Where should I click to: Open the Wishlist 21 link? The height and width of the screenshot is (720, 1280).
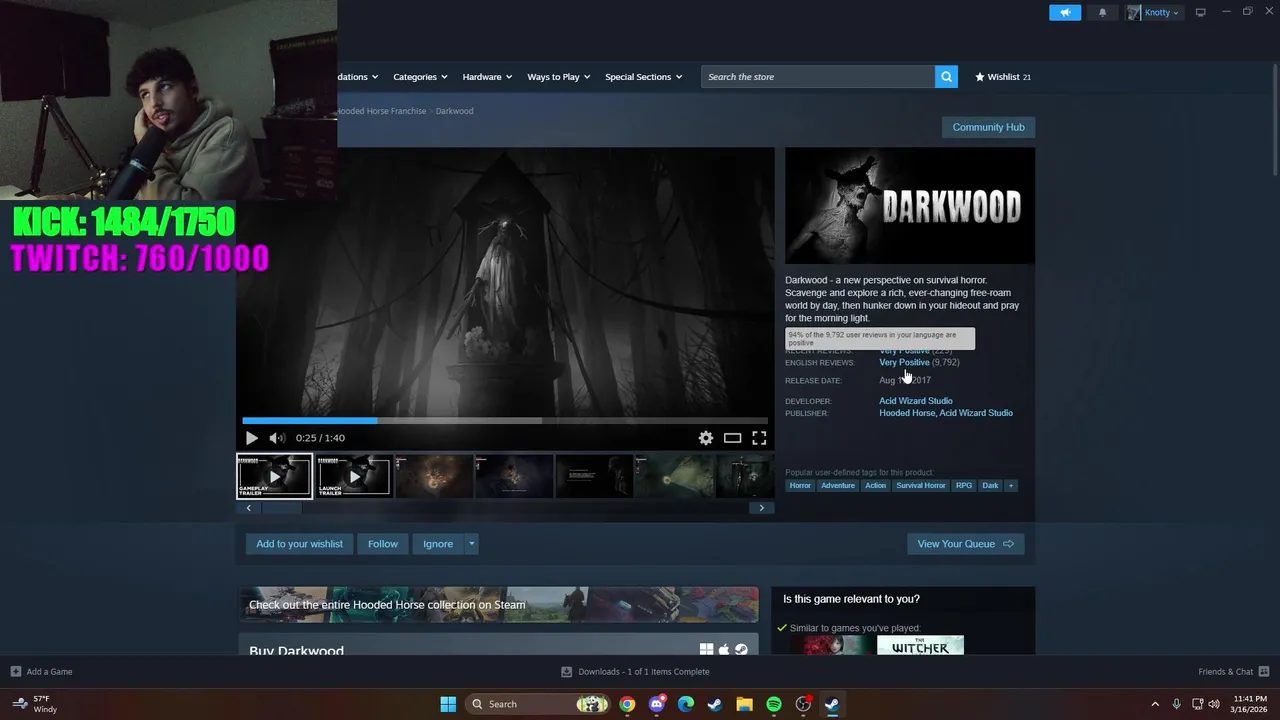tap(1002, 76)
